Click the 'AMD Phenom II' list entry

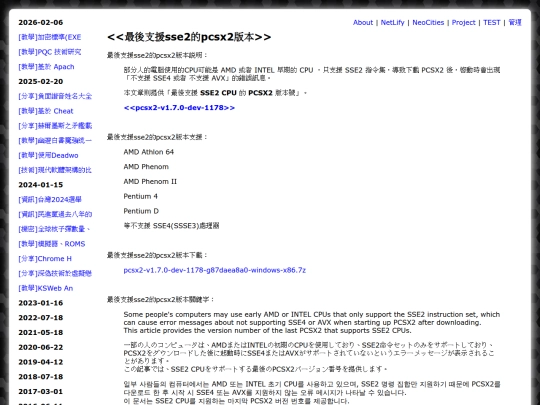(150, 181)
